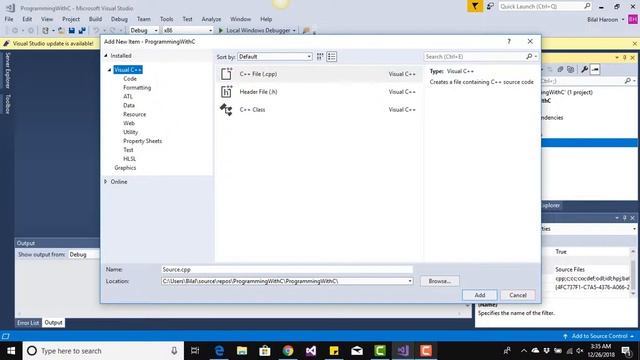This screenshot has height=360, width=640.
Task: Open the x86 platform dropdown
Action: (x=188, y=30)
